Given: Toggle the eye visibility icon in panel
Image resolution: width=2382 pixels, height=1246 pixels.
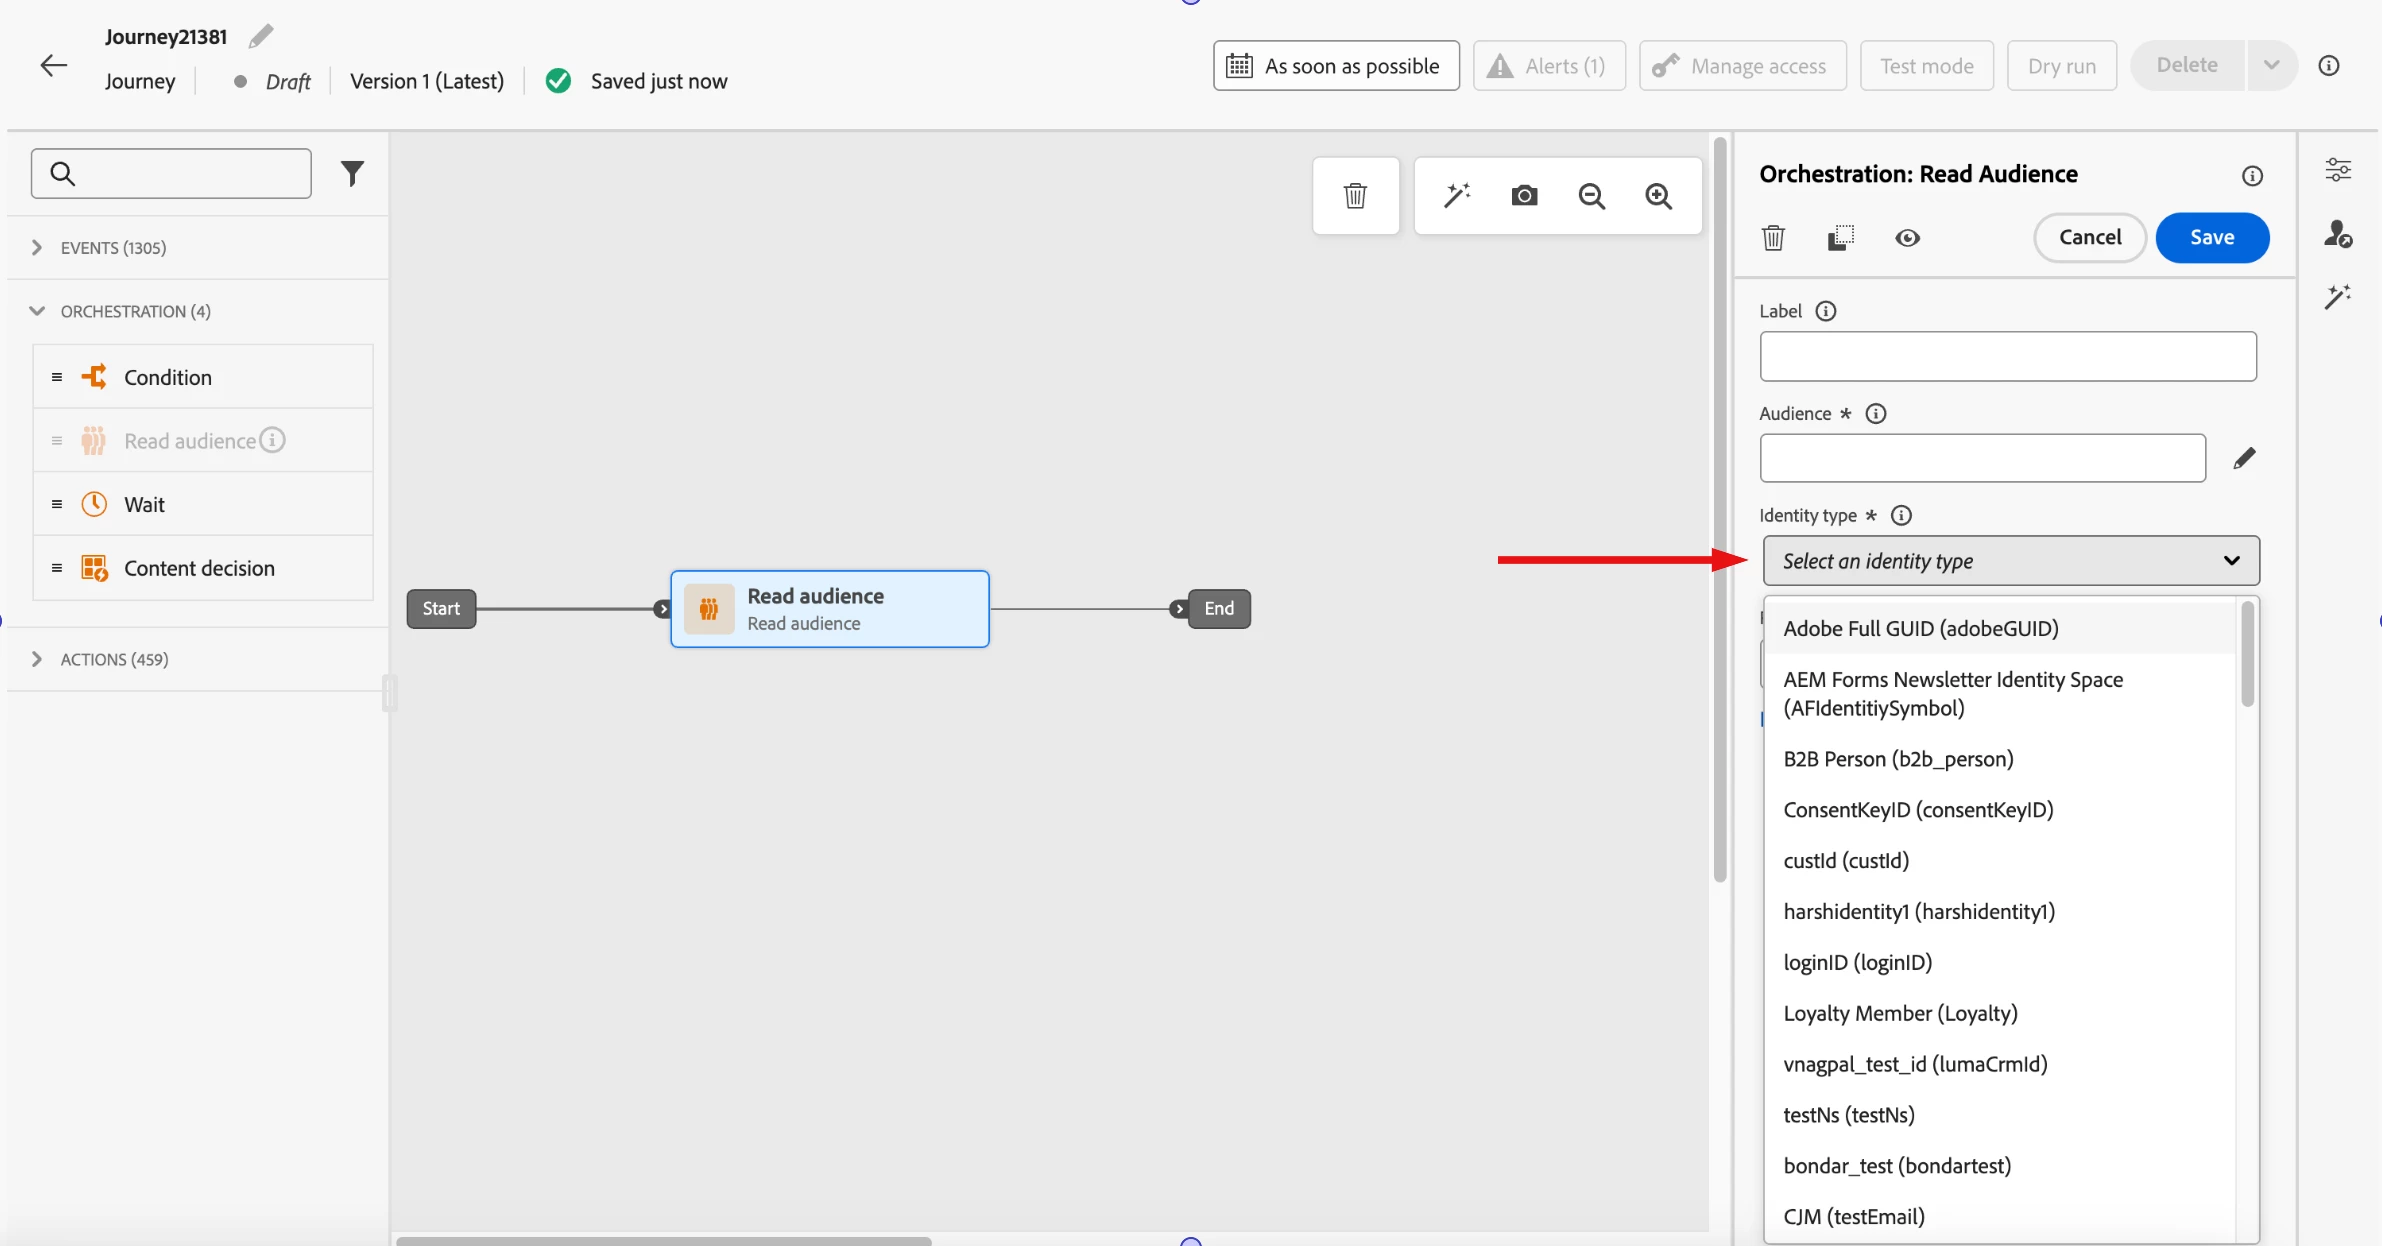Looking at the screenshot, I should click(1907, 238).
